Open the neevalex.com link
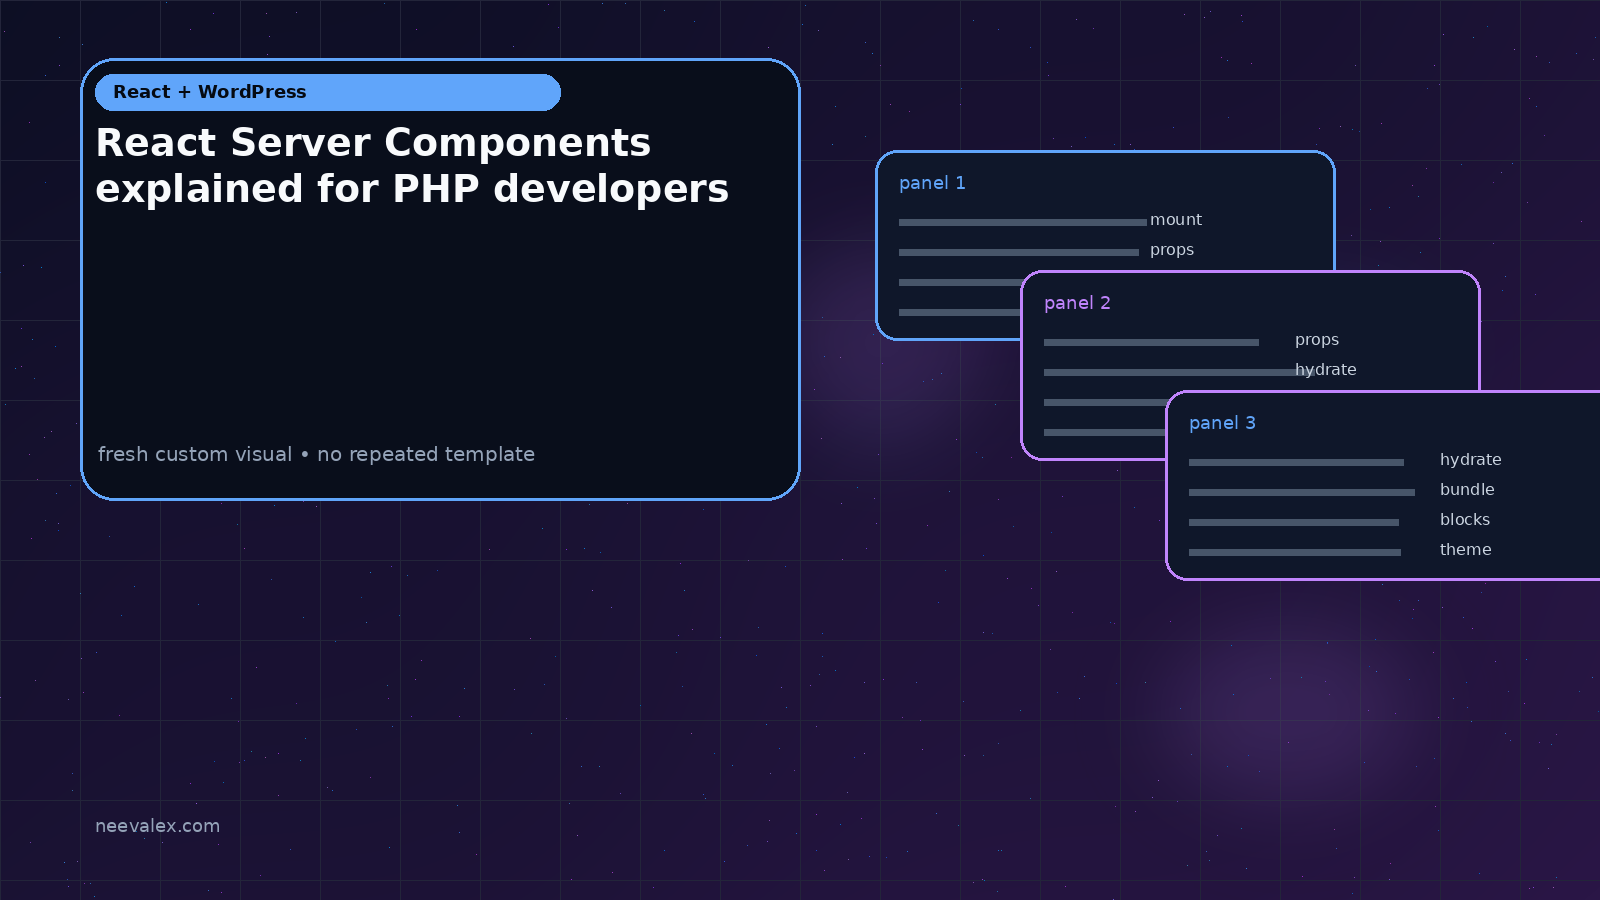 pyautogui.click(x=157, y=826)
